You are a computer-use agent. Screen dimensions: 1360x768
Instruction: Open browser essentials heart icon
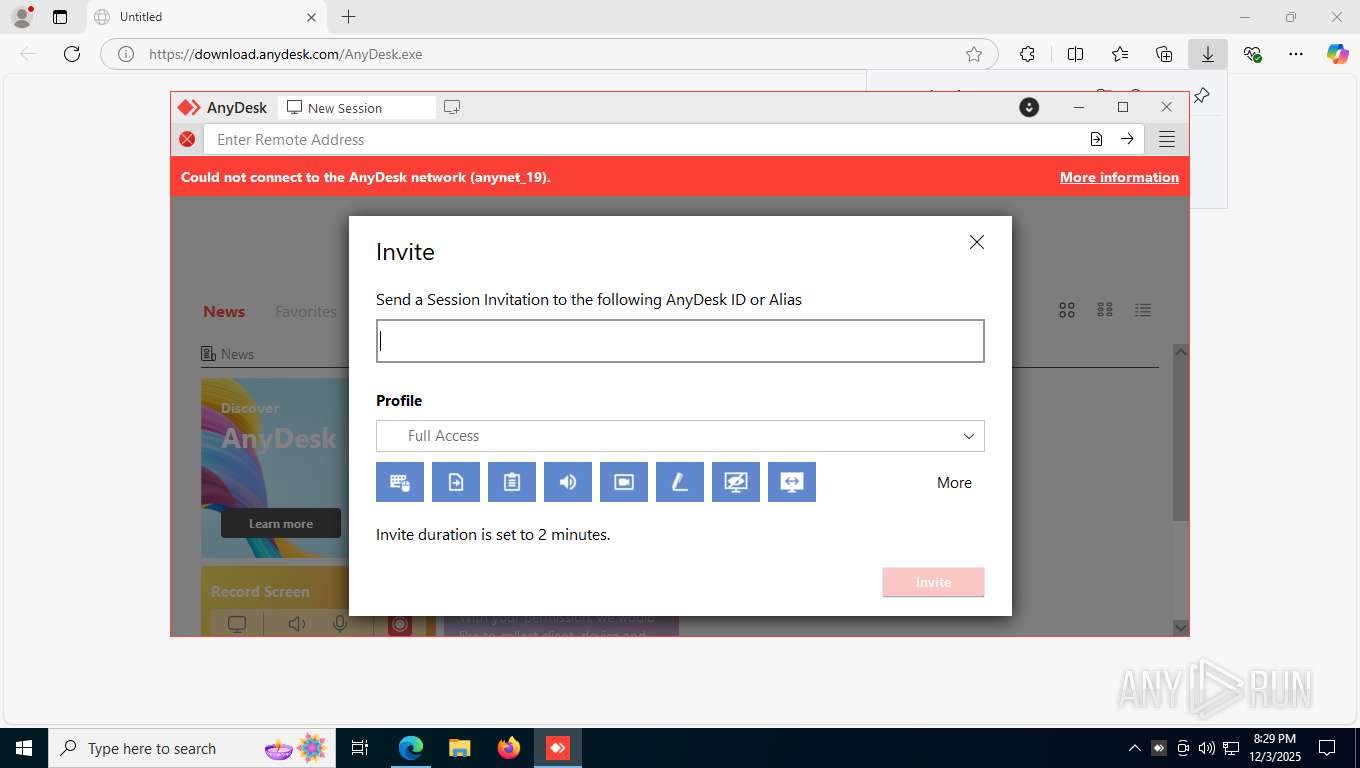click(1252, 54)
